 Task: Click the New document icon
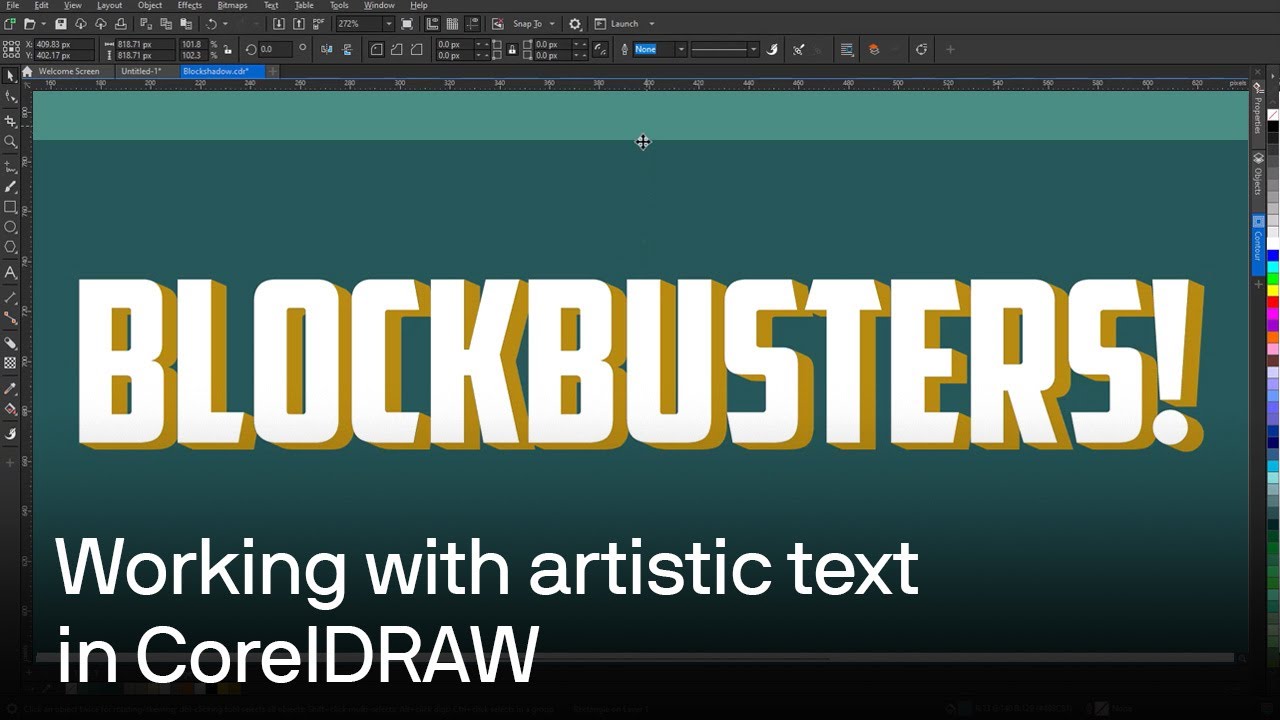click(x=10, y=24)
